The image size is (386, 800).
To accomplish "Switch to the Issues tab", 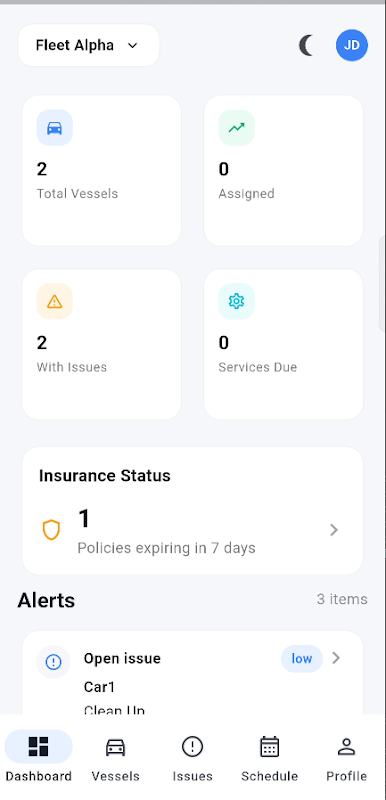I will (x=192, y=758).
